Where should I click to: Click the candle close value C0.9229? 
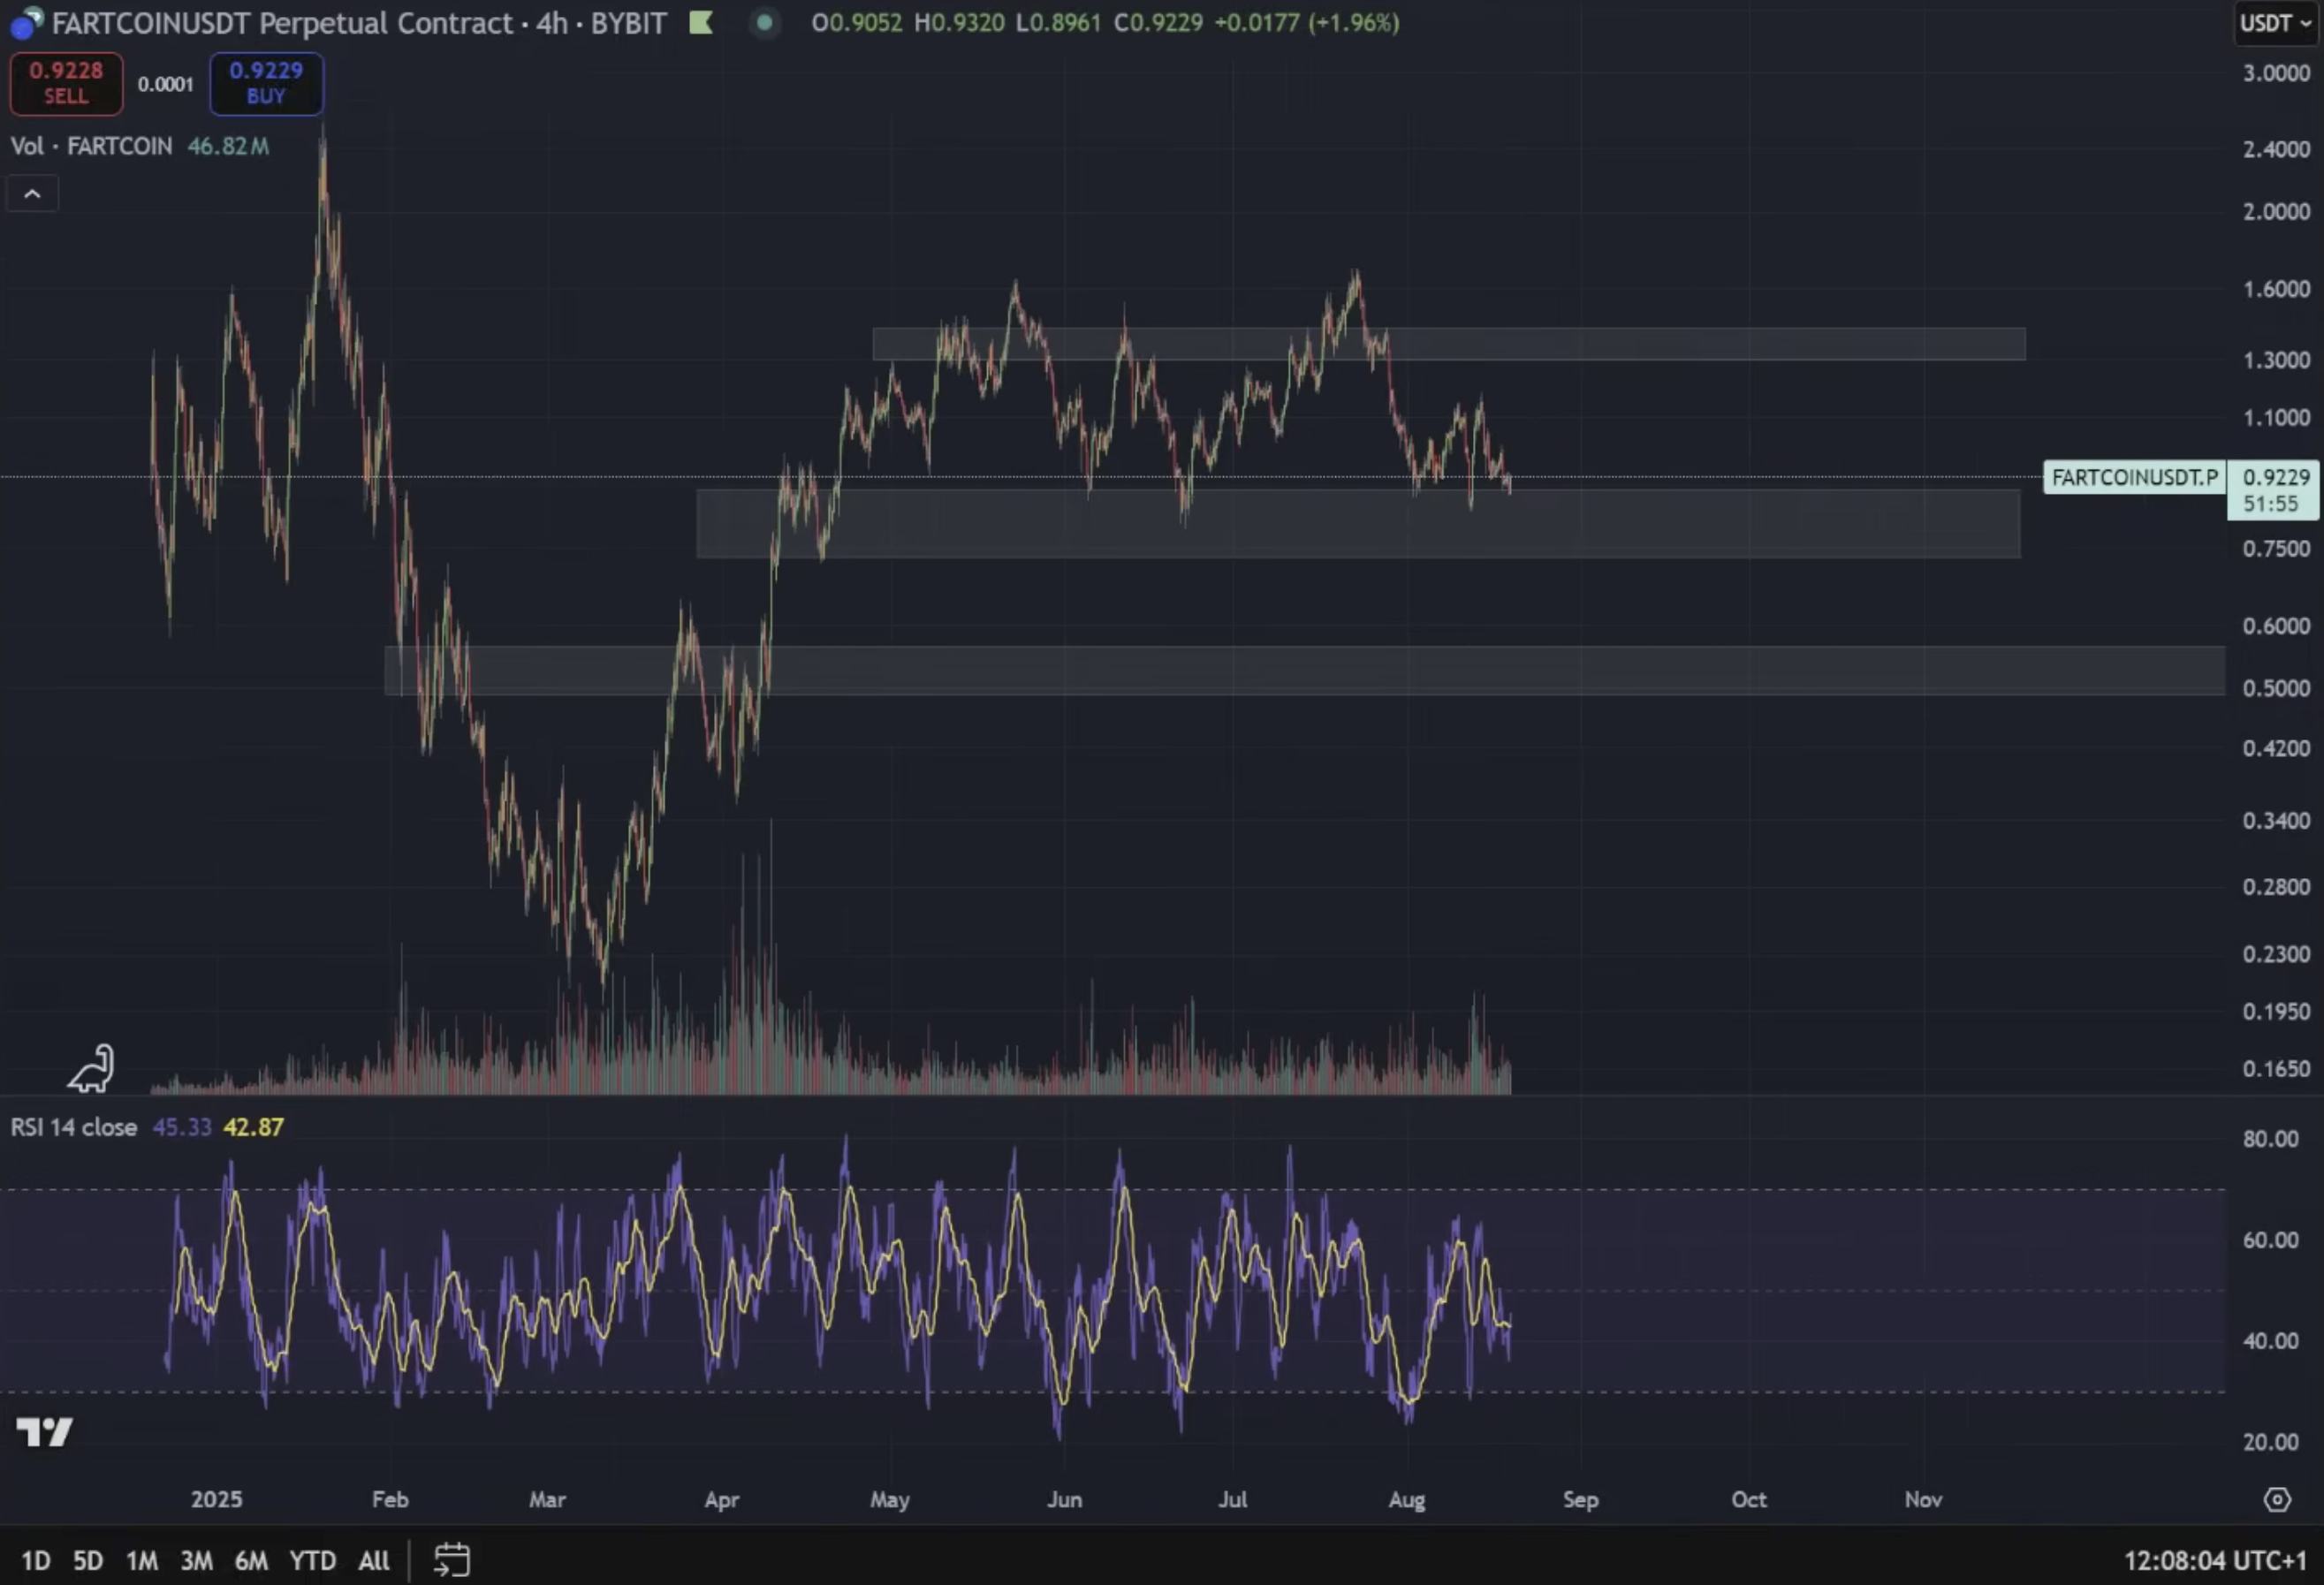1158,22
